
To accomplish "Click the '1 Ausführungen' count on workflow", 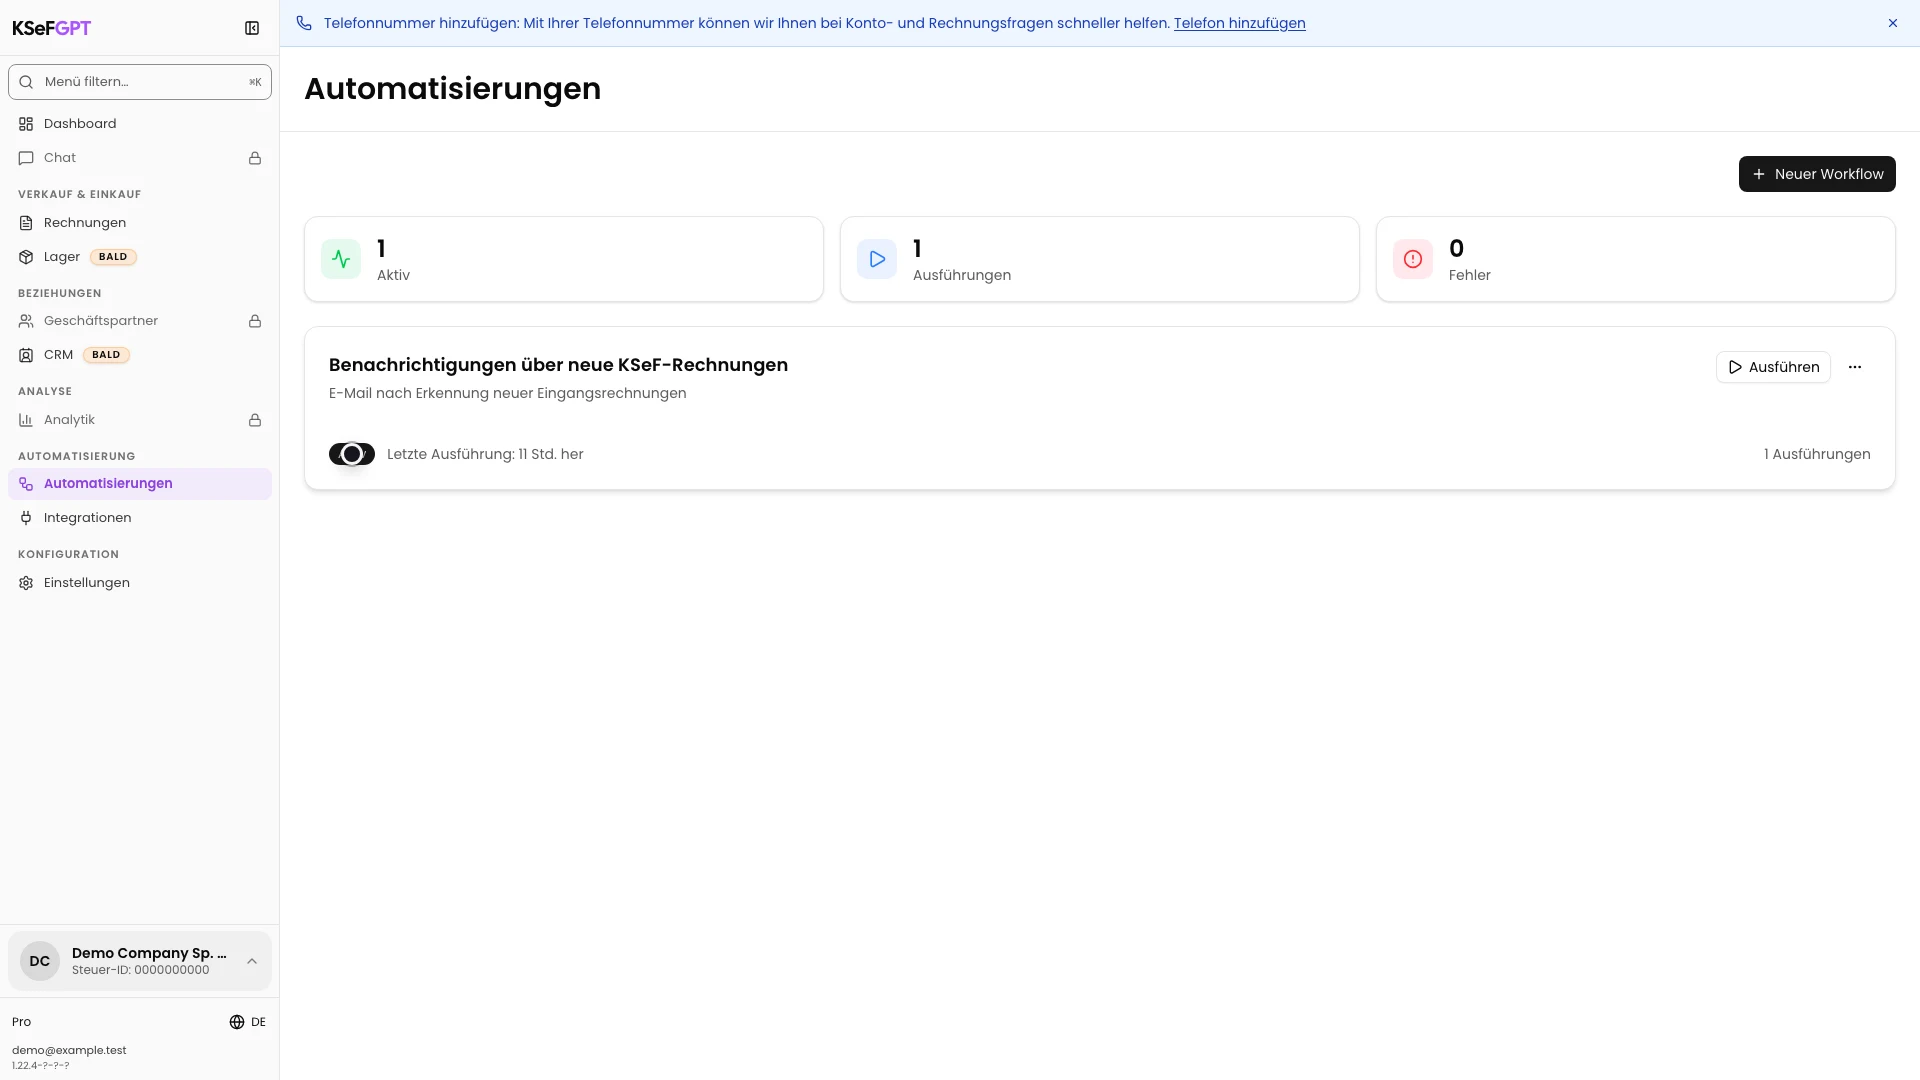I will tap(1817, 454).
